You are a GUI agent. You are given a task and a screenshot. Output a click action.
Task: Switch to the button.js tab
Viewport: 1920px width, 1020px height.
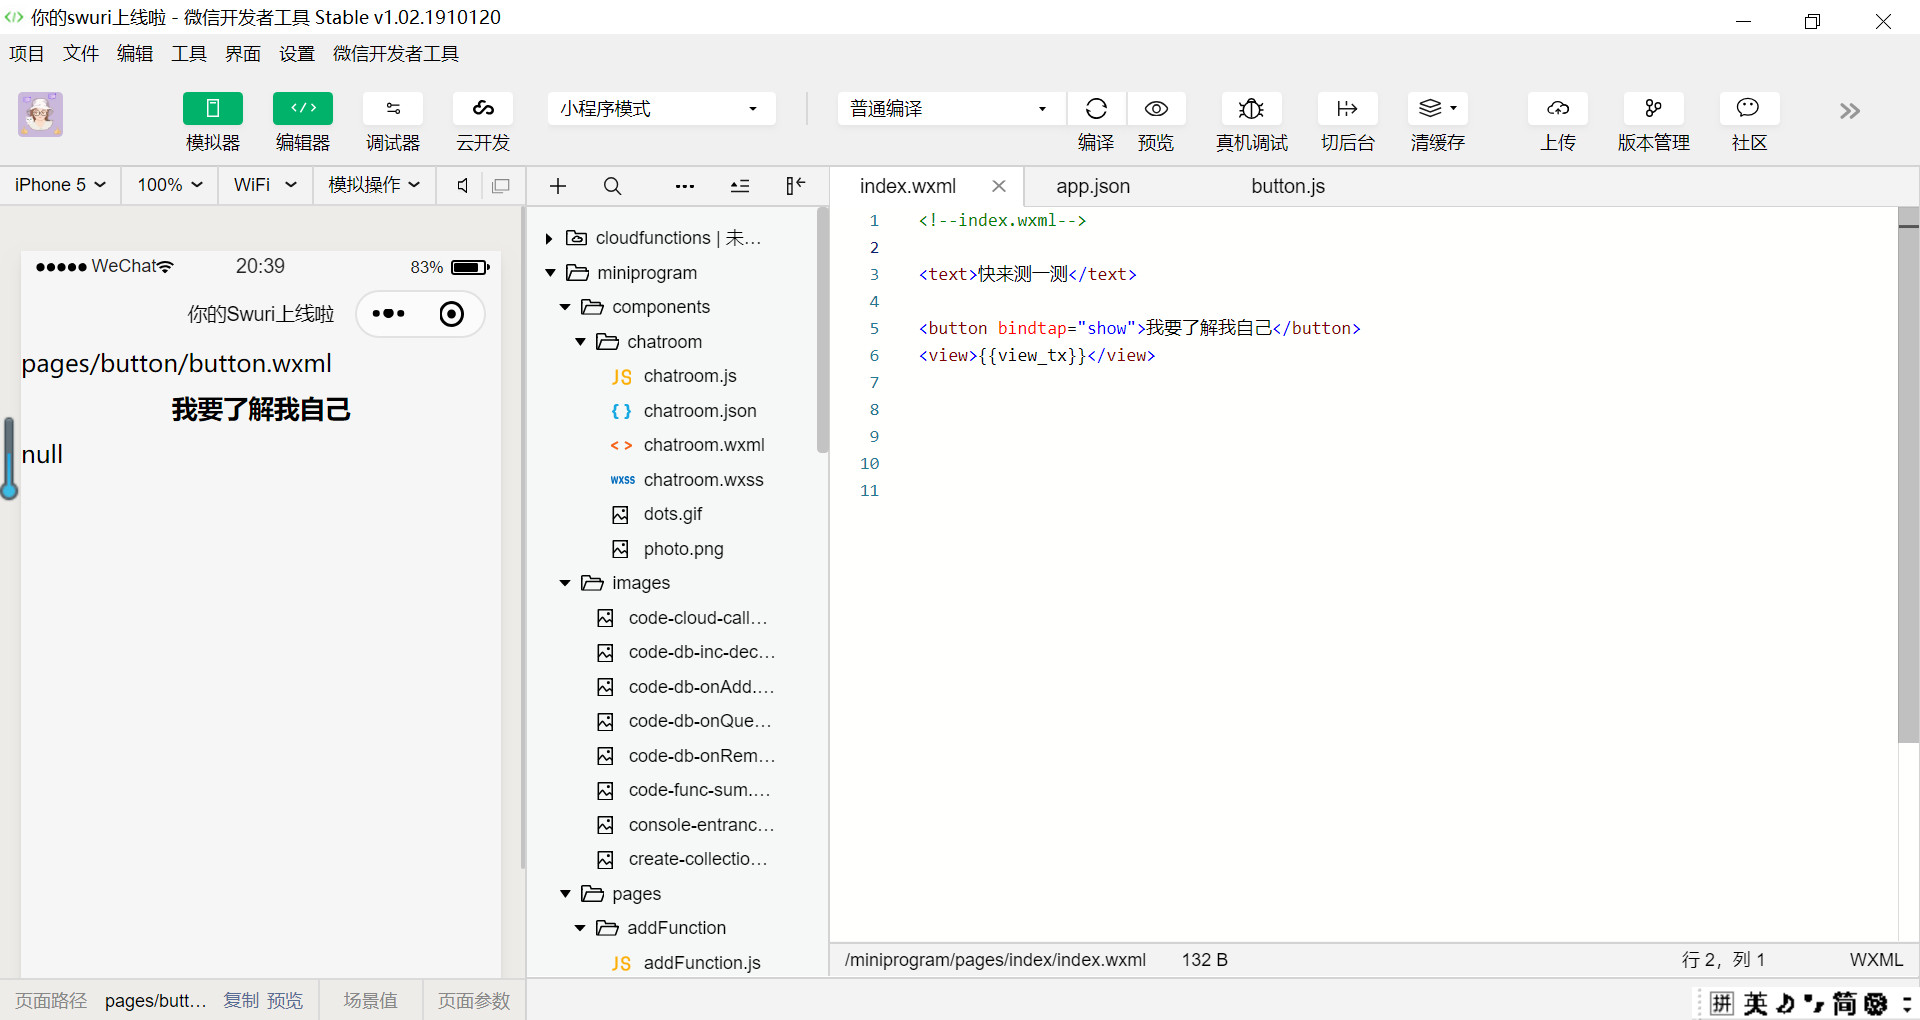pos(1287,186)
